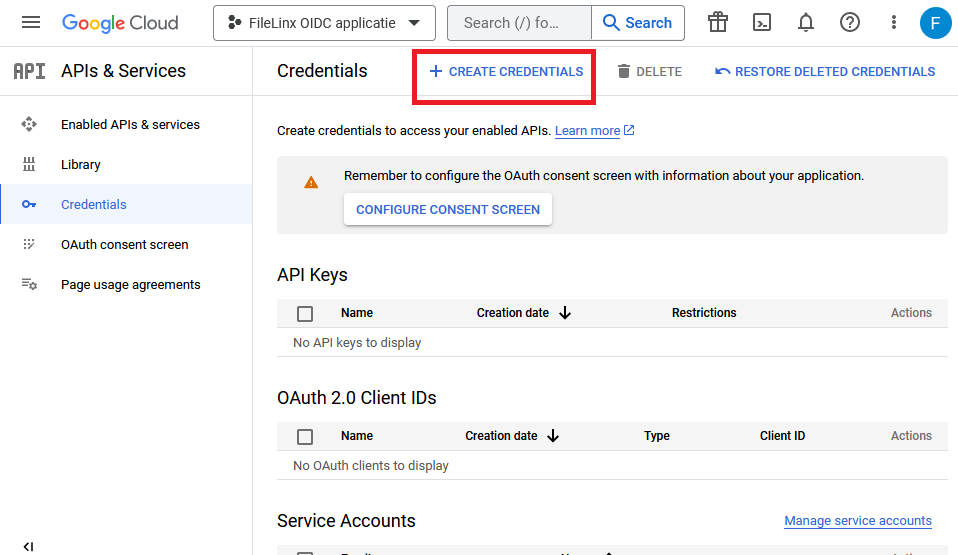Click the OAuth Type column header
This screenshot has height=555, width=958.
tap(657, 436)
